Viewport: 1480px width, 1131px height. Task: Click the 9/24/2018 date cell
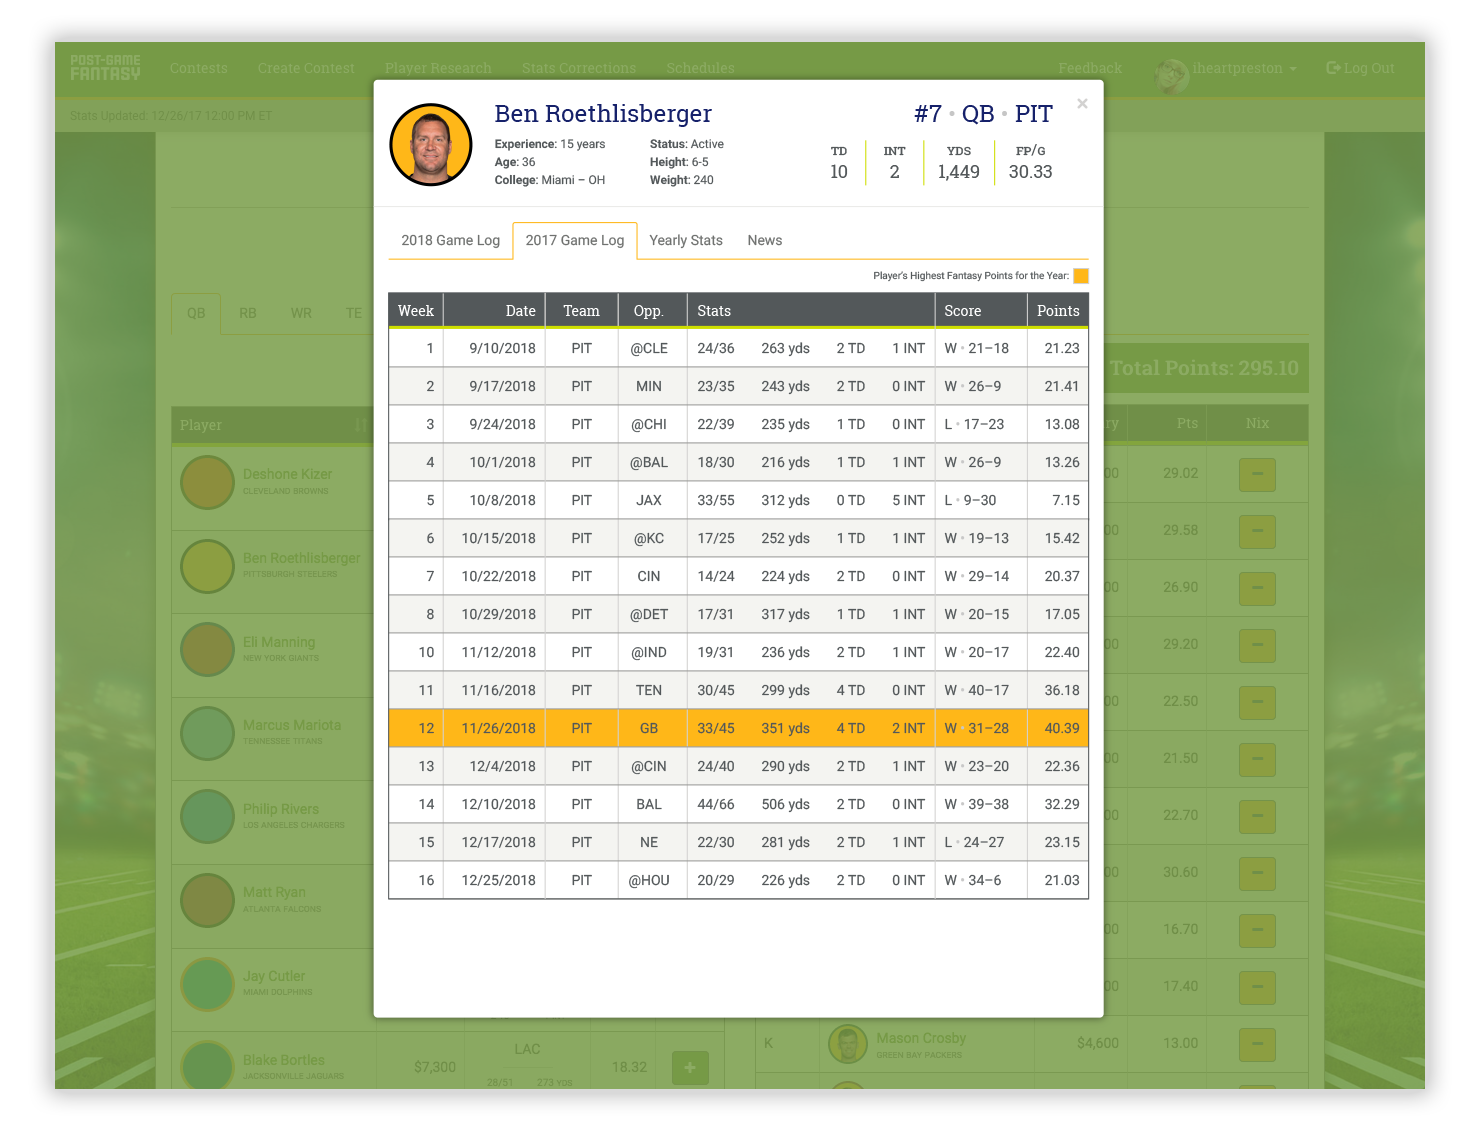pos(502,424)
